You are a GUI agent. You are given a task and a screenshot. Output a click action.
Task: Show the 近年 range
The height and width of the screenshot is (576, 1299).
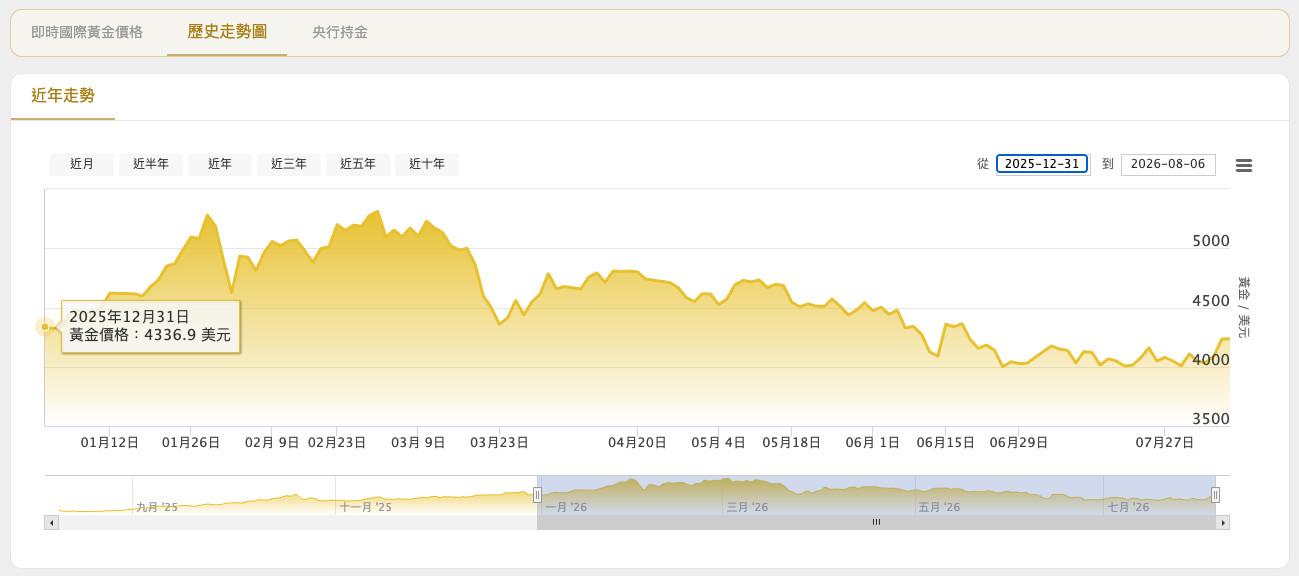220,164
